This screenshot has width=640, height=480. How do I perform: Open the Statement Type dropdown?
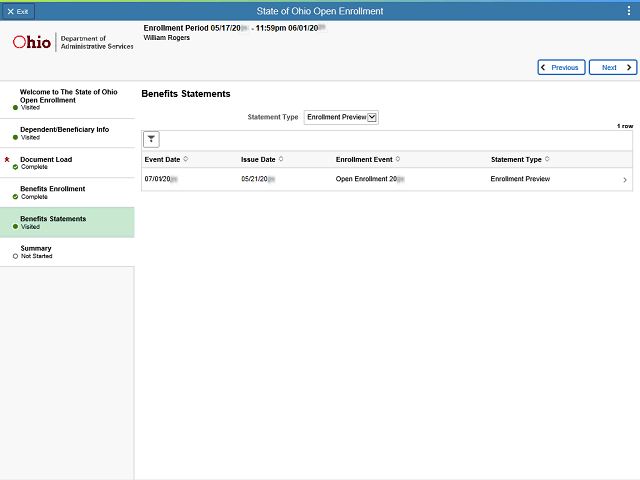(x=341, y=117)
